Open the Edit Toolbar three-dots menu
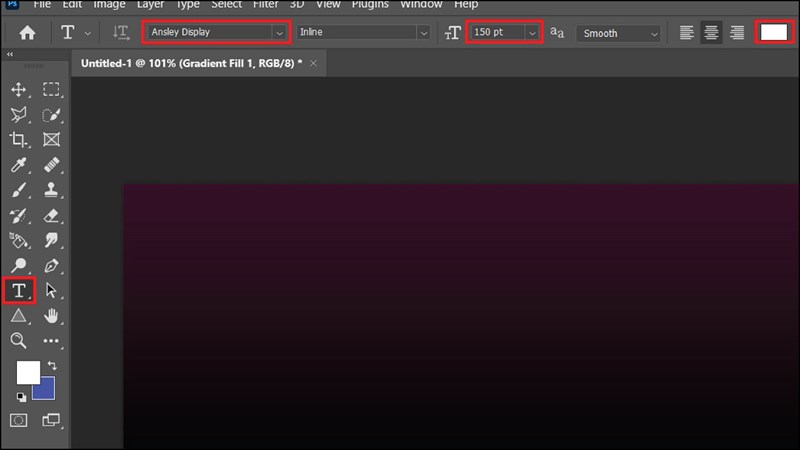This screenshot has height=450, width=800. [x=51, y=341]
